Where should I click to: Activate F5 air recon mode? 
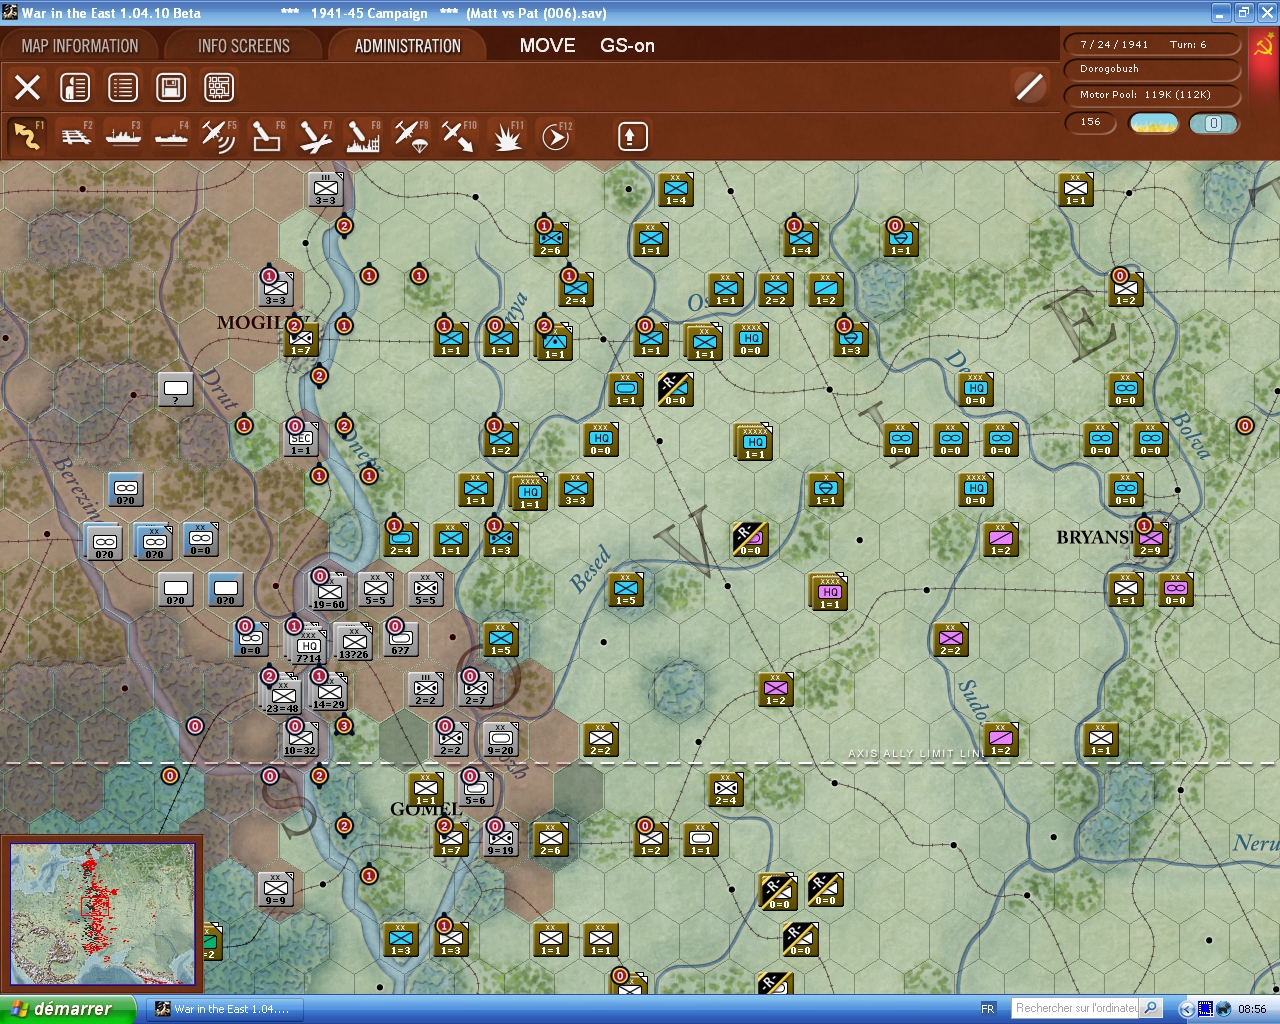(x=218, y=136)
